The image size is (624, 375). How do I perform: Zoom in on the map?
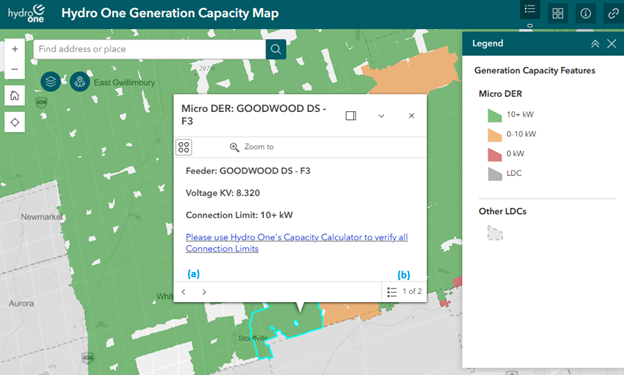tap(15, 49)
